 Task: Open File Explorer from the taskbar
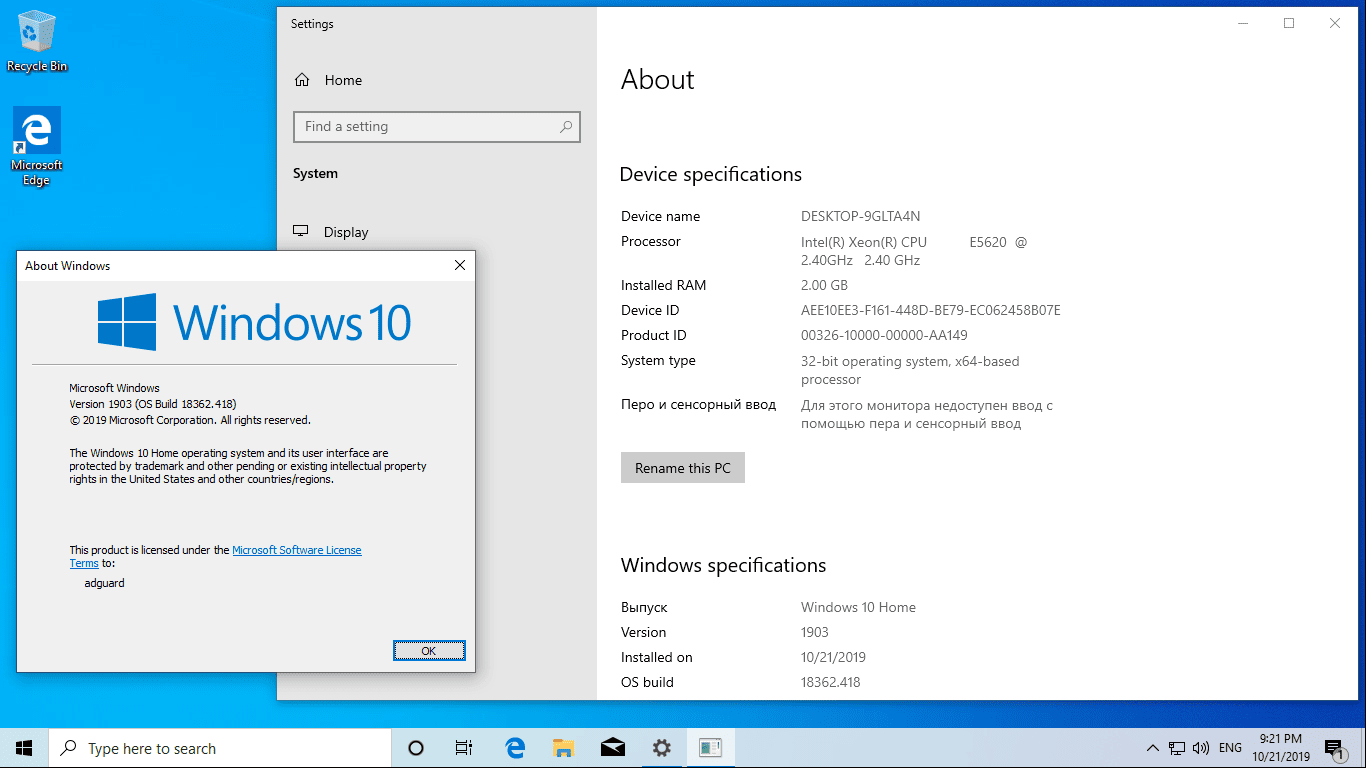point(564,748)
